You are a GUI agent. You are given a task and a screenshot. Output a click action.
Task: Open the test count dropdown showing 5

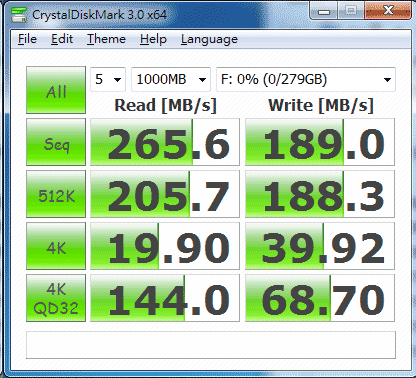(108, 79)
